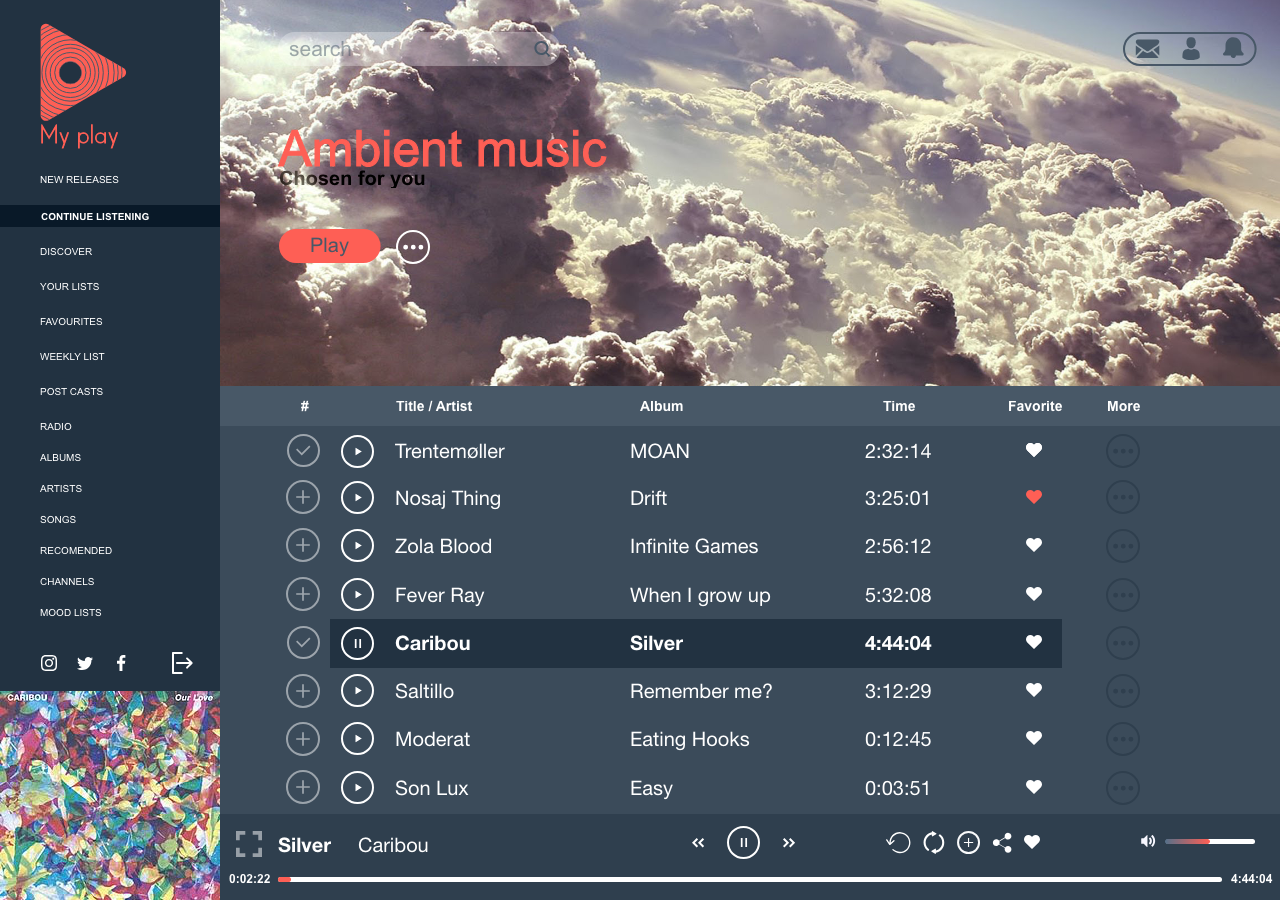Skip to previous track in player bar

click(698, 843)
